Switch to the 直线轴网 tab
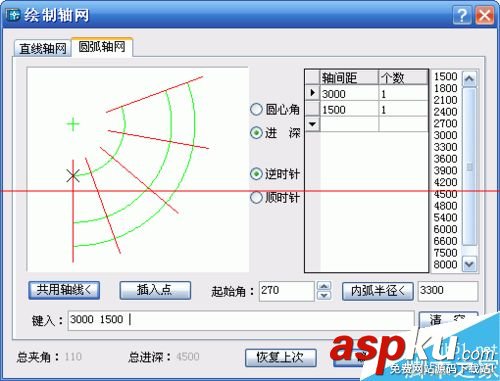 pyautogui.click(x=43, y=49)
